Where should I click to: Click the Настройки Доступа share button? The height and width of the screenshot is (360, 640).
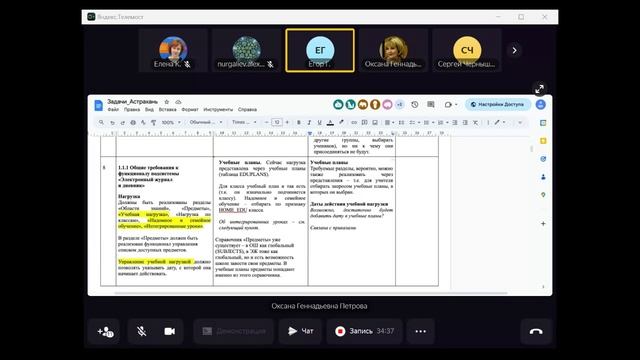(498, 104)
